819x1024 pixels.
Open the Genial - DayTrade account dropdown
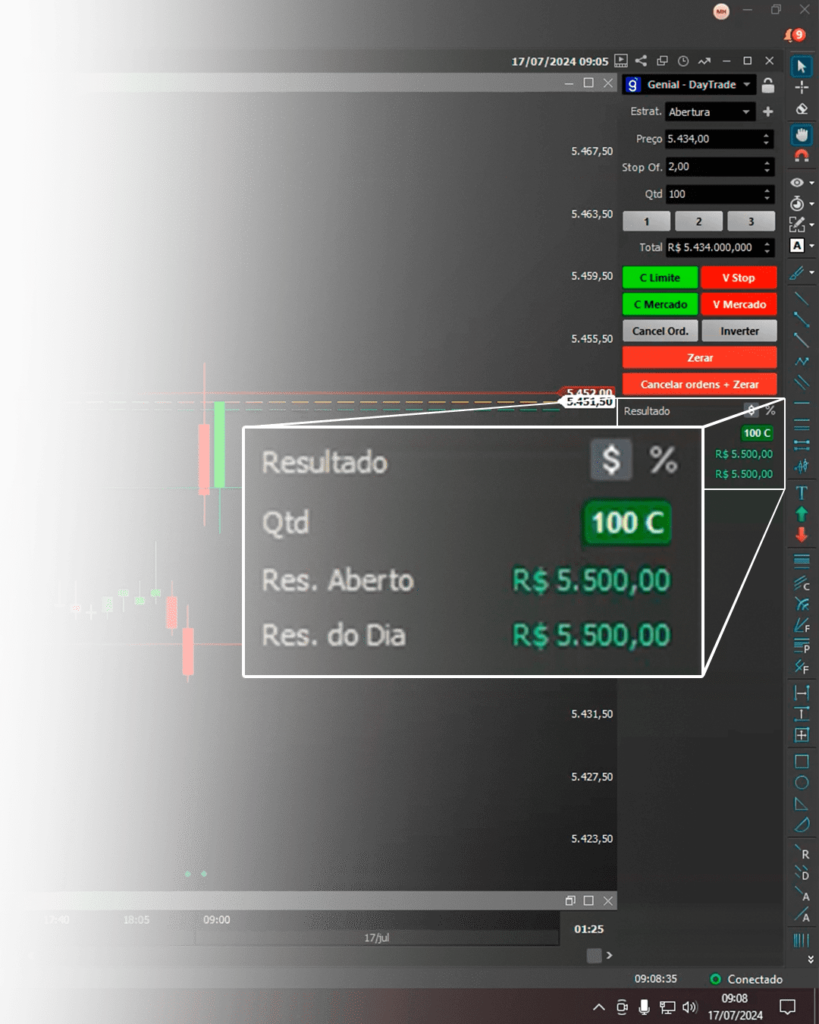coord(747,85)
